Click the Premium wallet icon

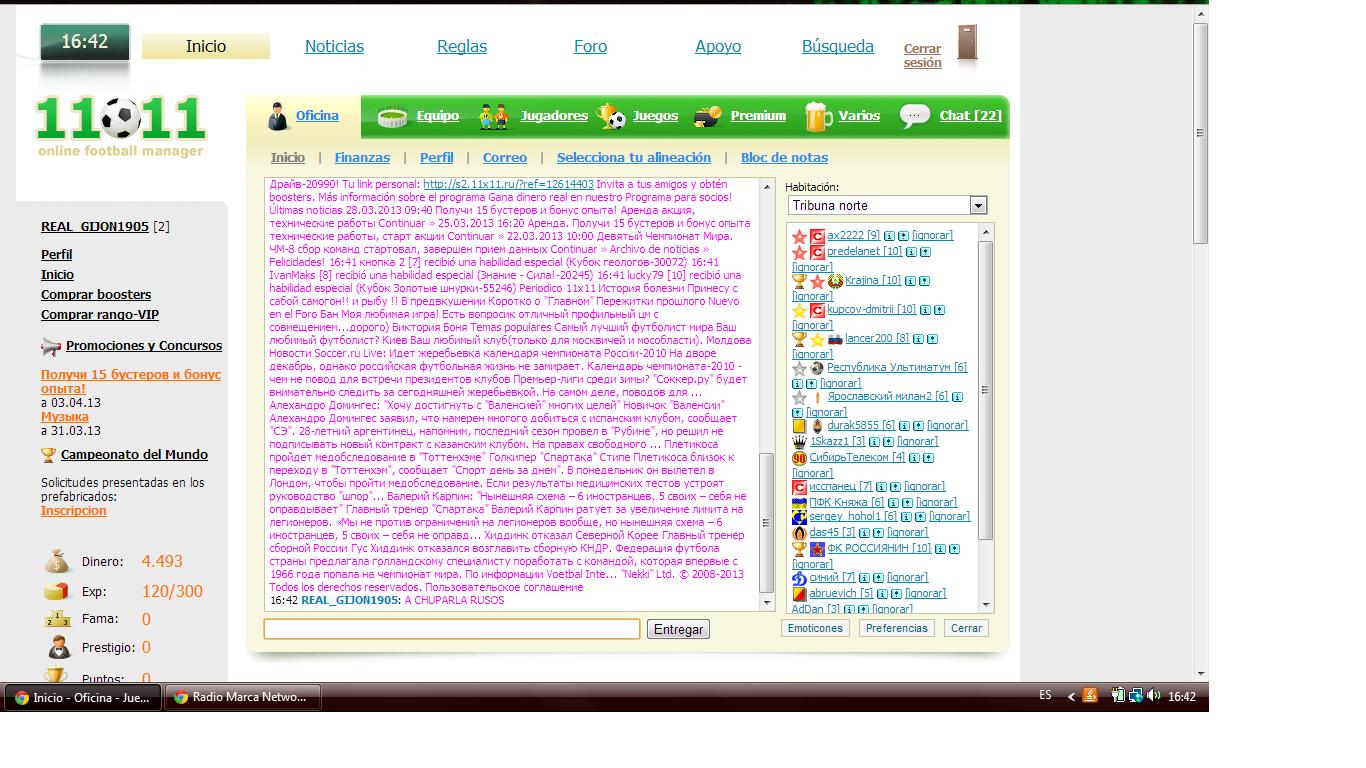[x=707, y=116]
